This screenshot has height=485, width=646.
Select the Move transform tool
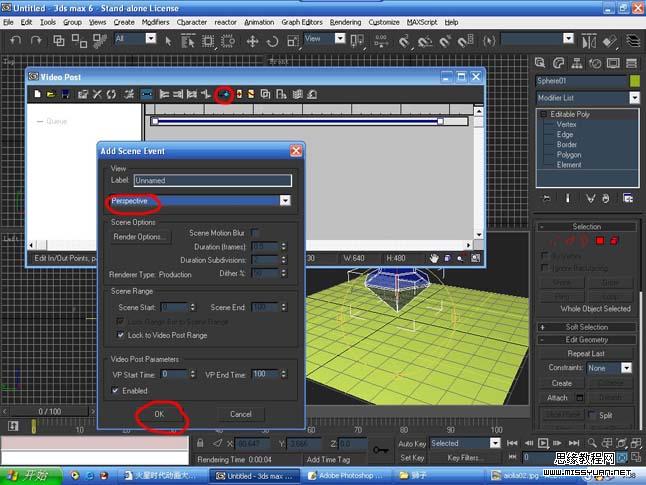252,41
